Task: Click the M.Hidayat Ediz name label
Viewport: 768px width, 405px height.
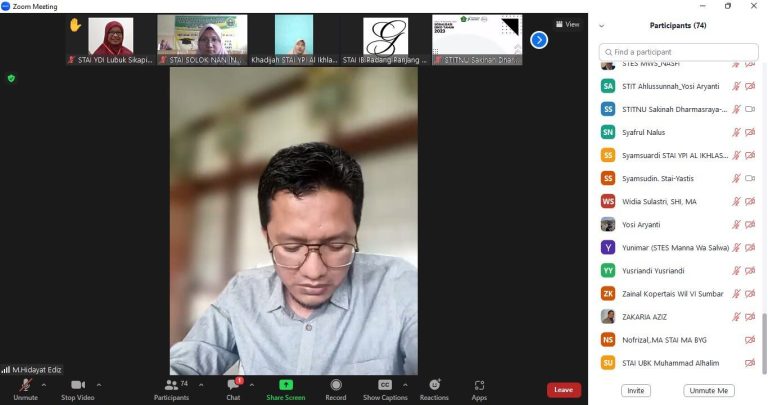Action: pyautogui.click(x=37, y=370)
